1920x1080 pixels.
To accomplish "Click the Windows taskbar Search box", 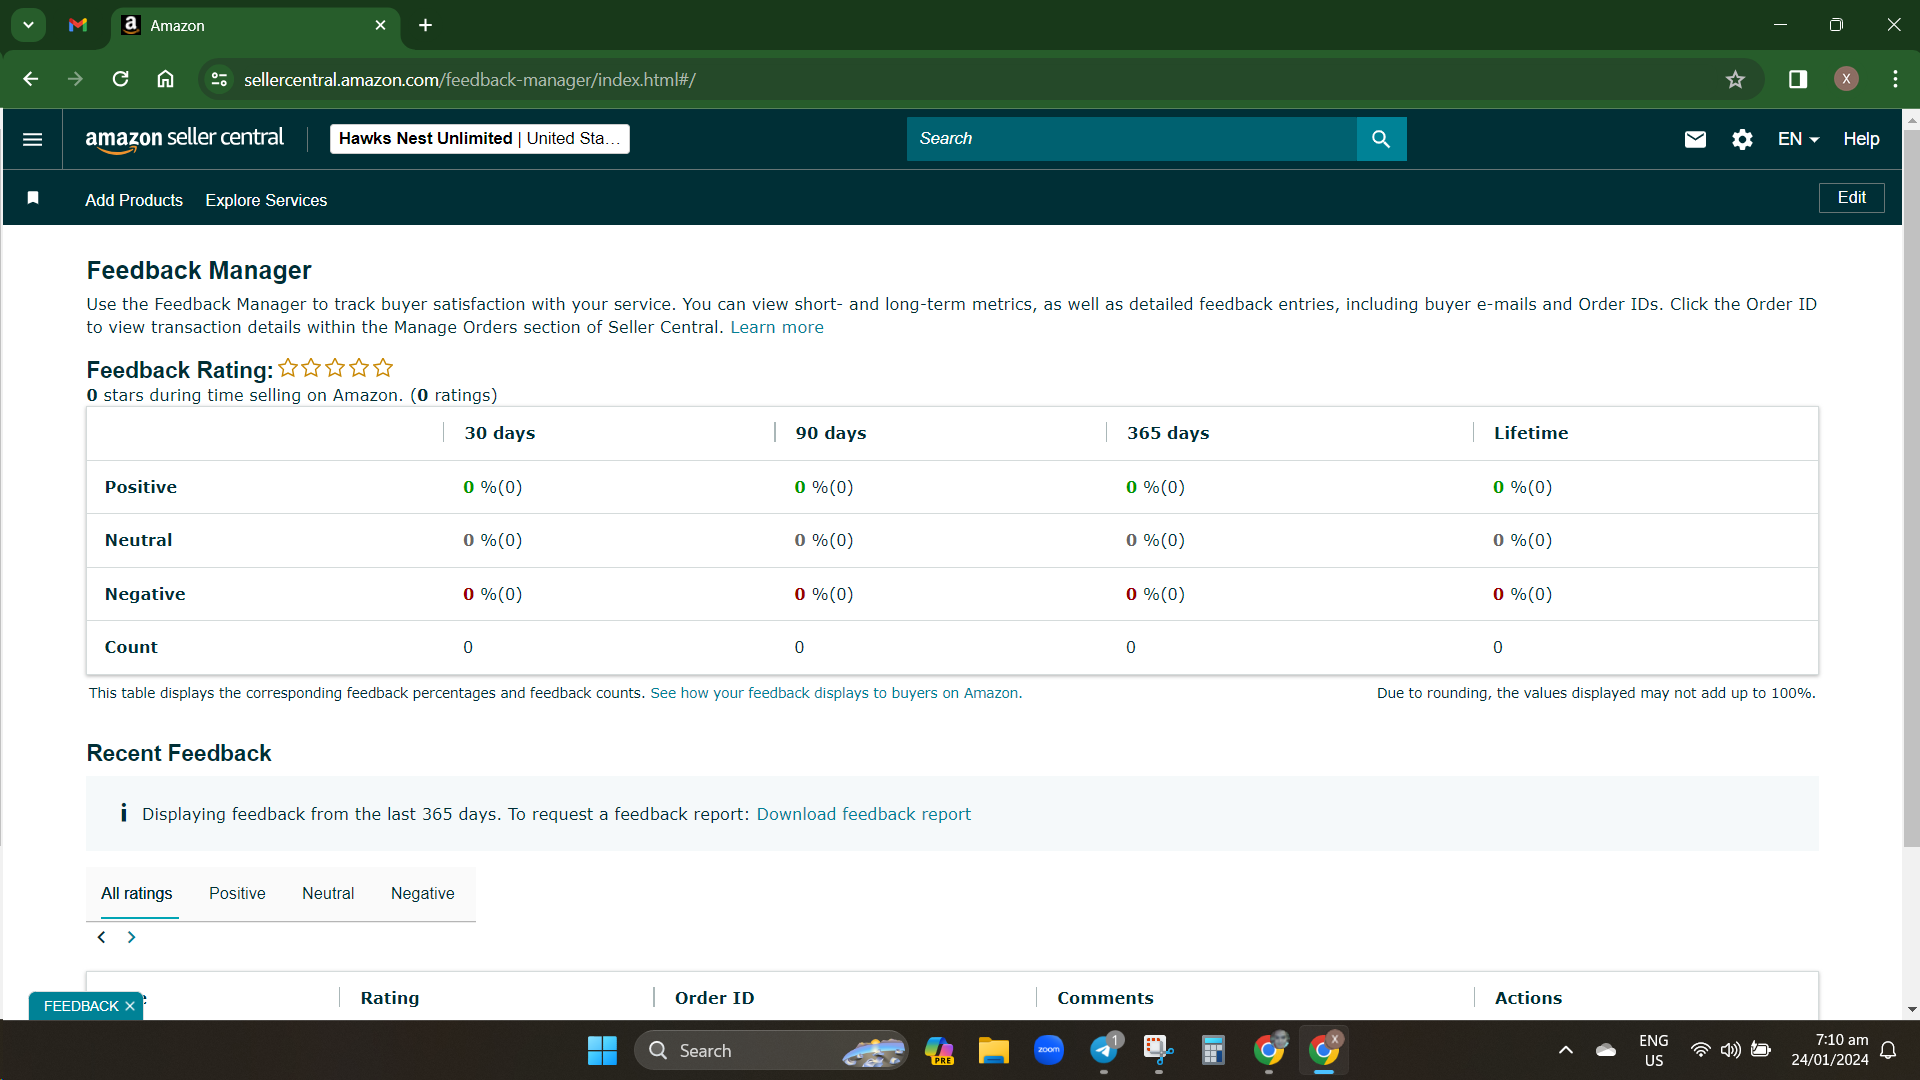I will pyautogui.click(x=771, y=1050).
